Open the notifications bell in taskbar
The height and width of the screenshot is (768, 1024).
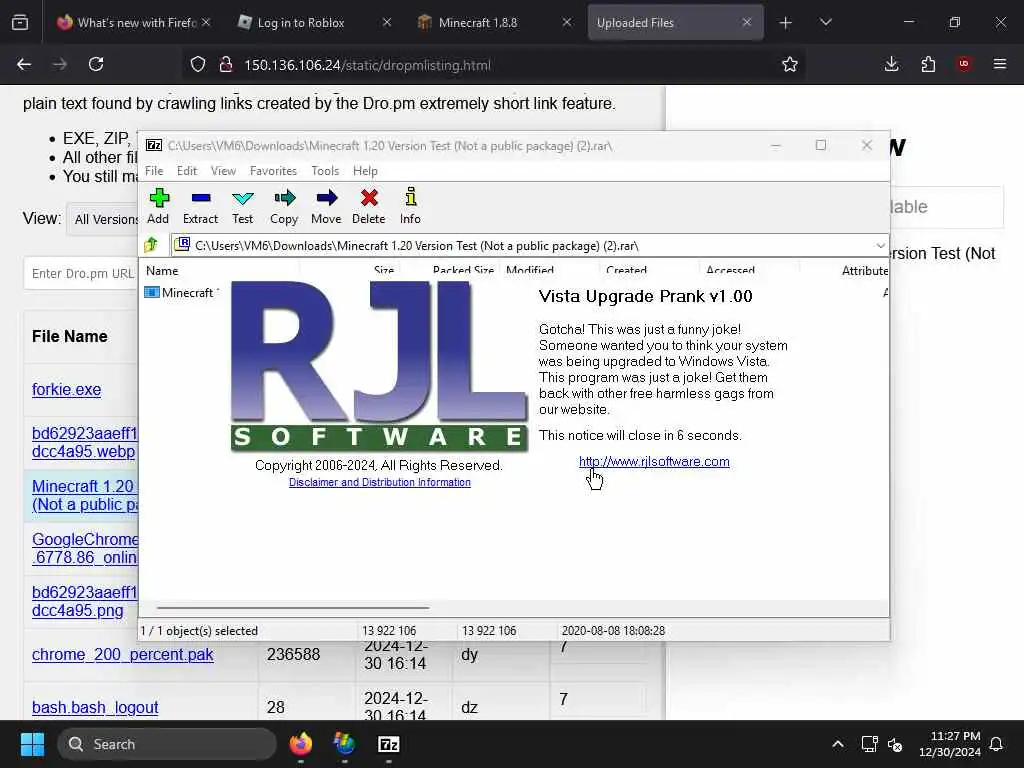pyautogui.click(x=997, y=744)
